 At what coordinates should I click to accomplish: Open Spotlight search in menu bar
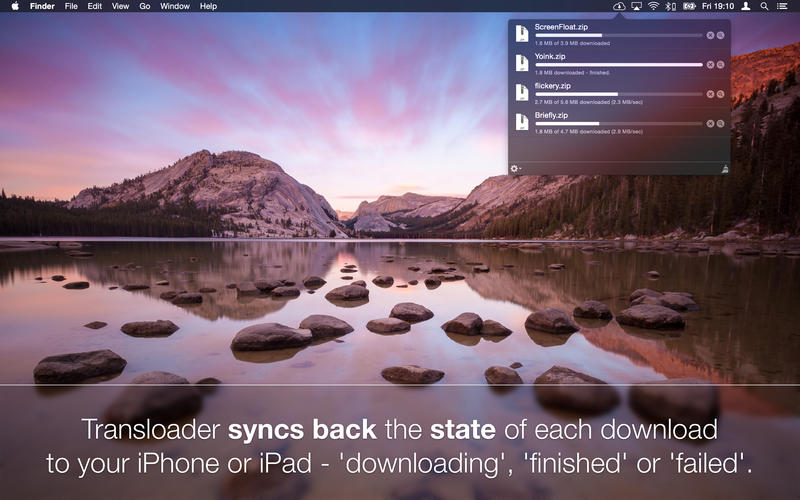point(764,6)
